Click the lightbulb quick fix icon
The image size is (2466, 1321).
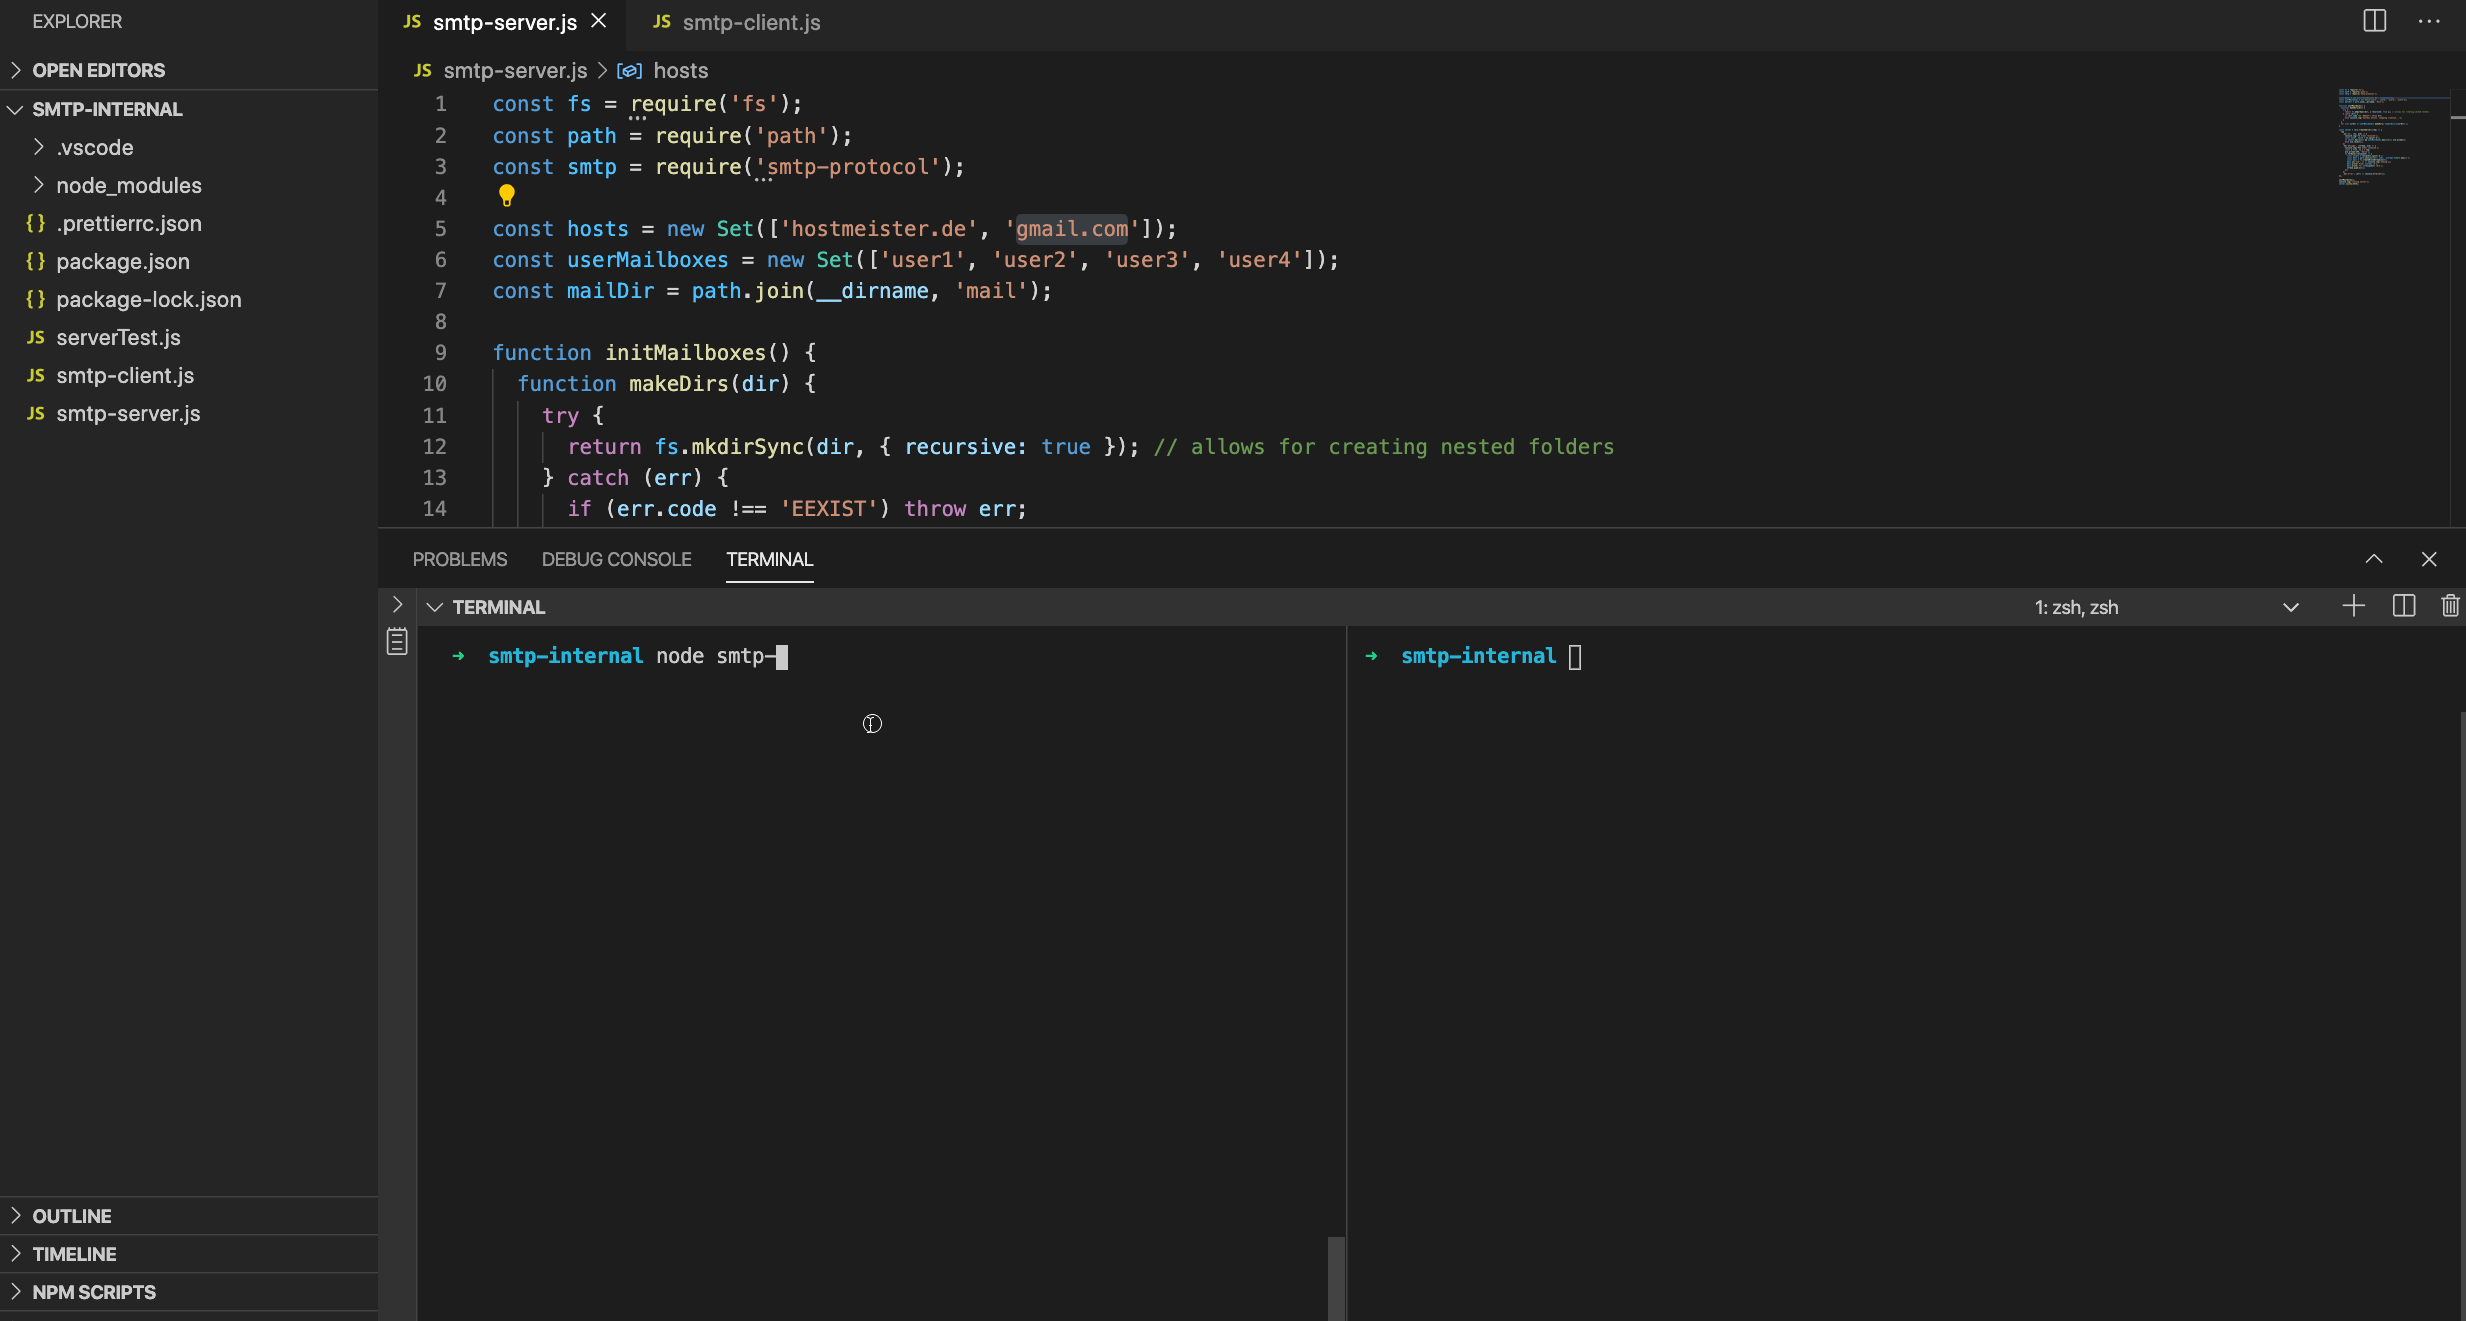click(x=506, y=196)
